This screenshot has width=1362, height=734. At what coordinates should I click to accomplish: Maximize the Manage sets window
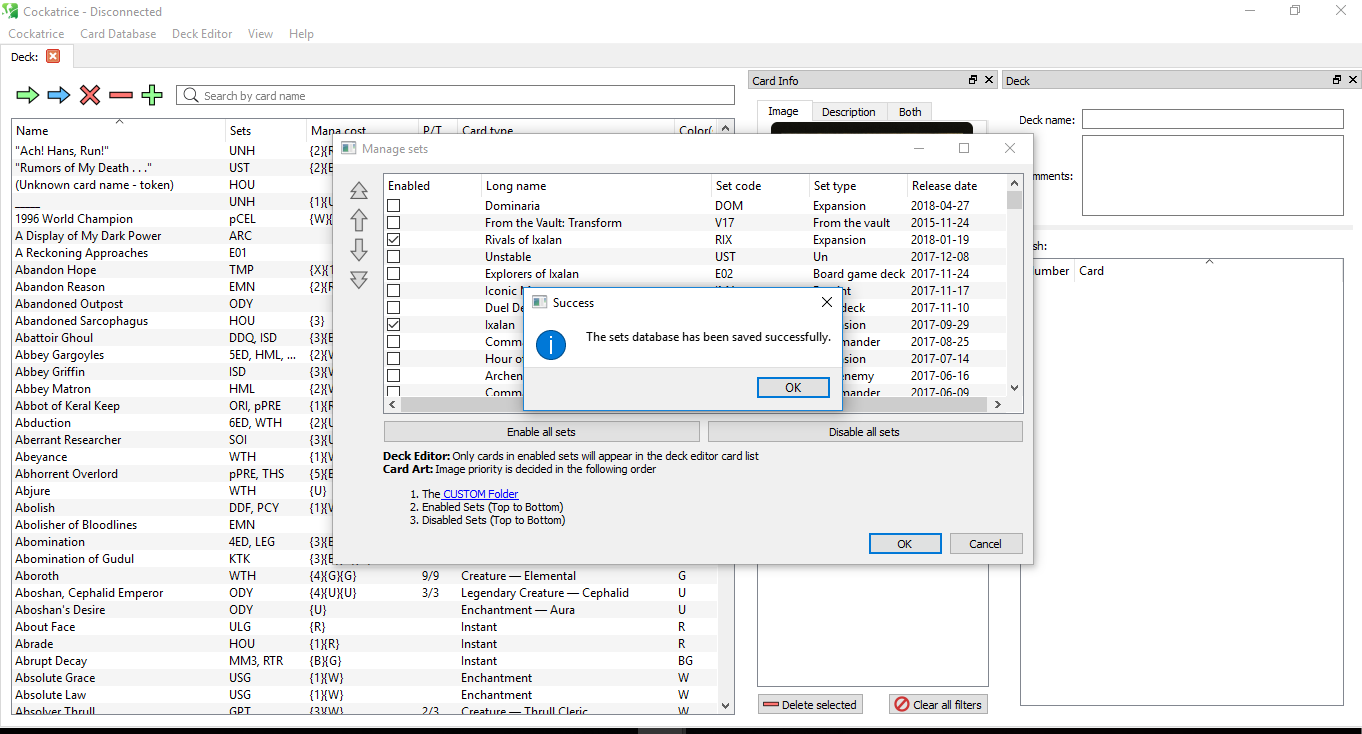[964, 148]
